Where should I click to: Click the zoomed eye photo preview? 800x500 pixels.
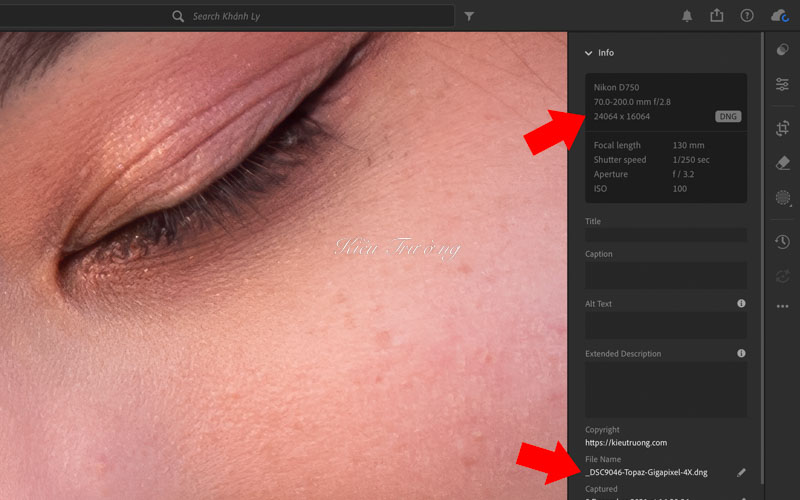[283, 266]
